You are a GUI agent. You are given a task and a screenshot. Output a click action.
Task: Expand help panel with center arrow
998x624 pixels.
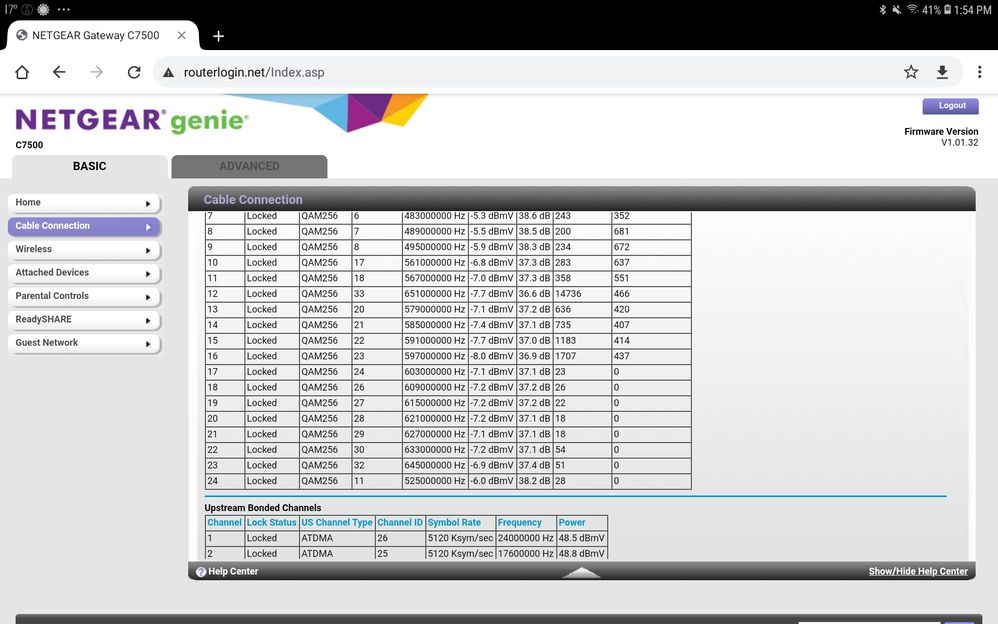click(581, 573)
